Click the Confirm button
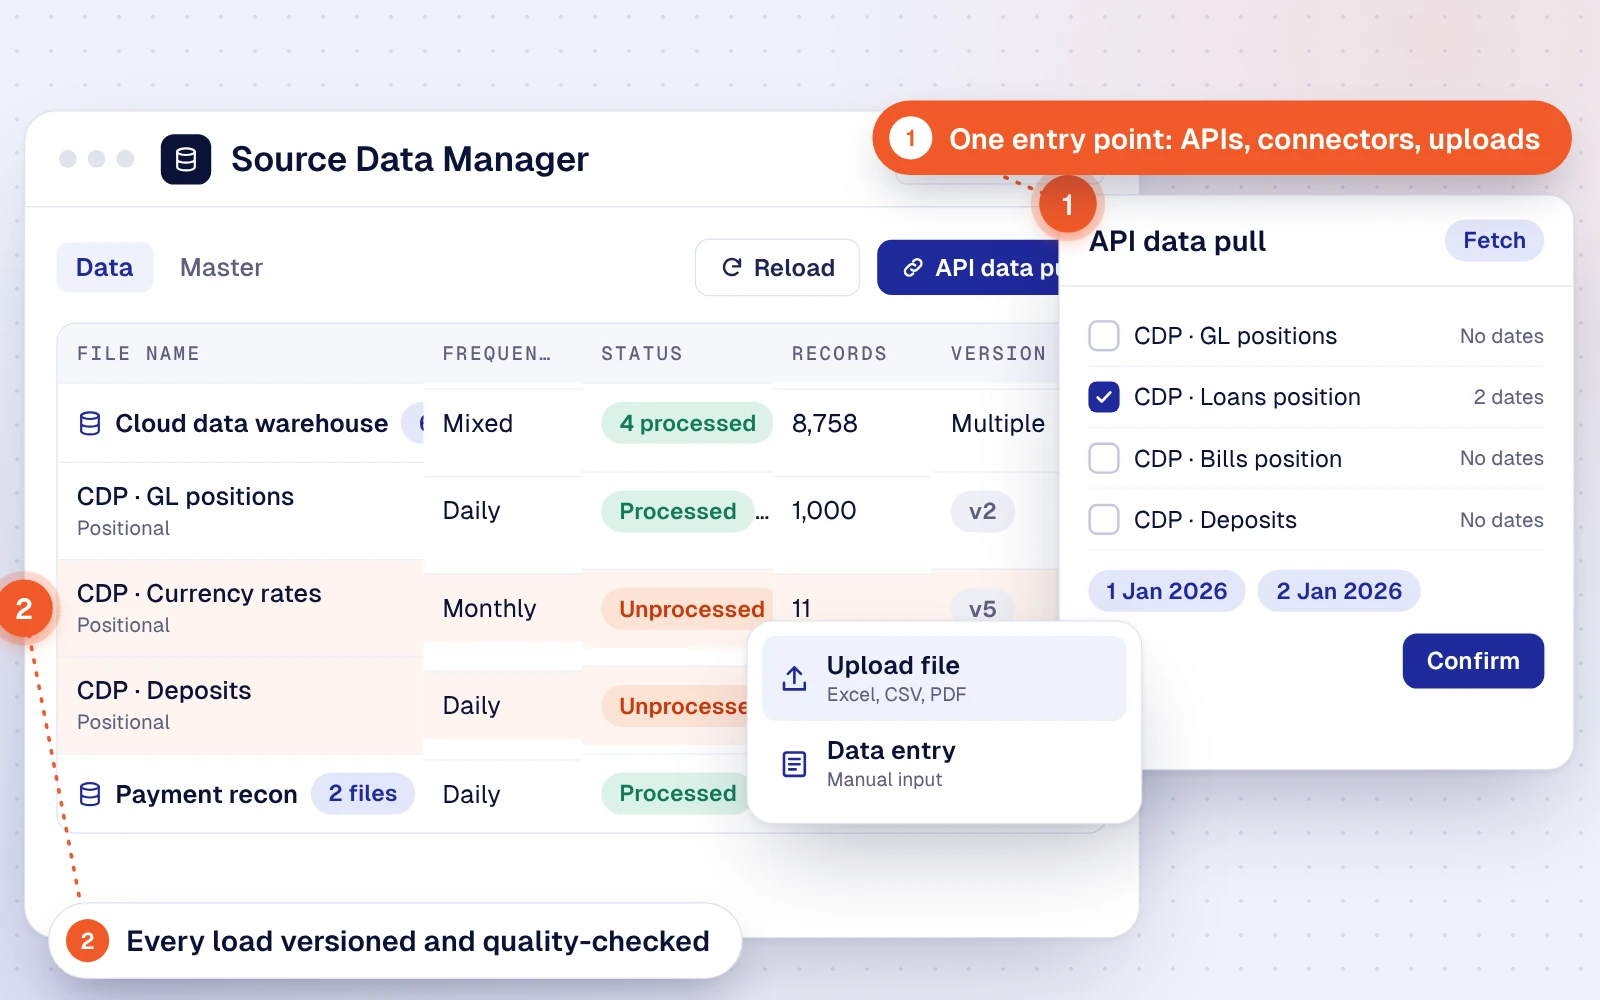This screenshot has width=1600, height=1000. 1473,661
